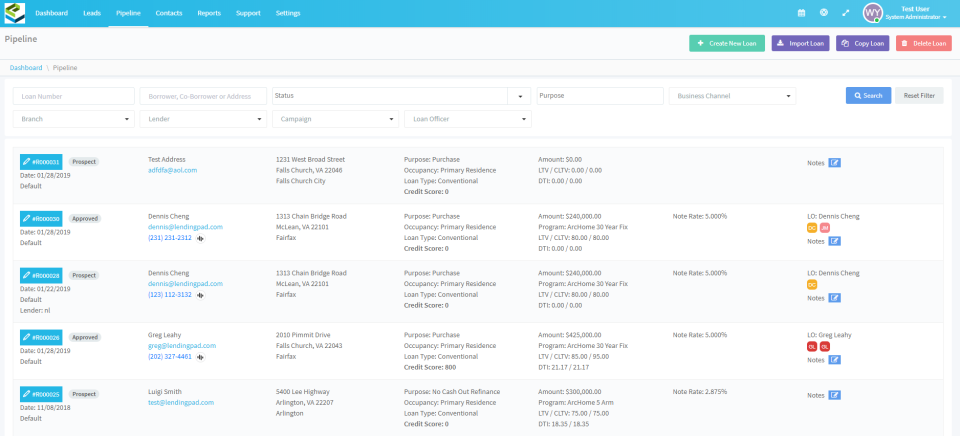Click the phone link (231) 231-2312
The width and height of the screenshot is (960, 436).
pyautogui.click(x=170, y=238)
